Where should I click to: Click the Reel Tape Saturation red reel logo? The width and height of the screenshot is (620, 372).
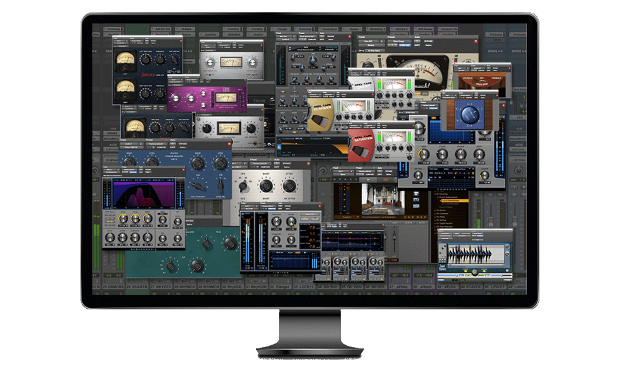pyautogui.click(x=361, y=145)
